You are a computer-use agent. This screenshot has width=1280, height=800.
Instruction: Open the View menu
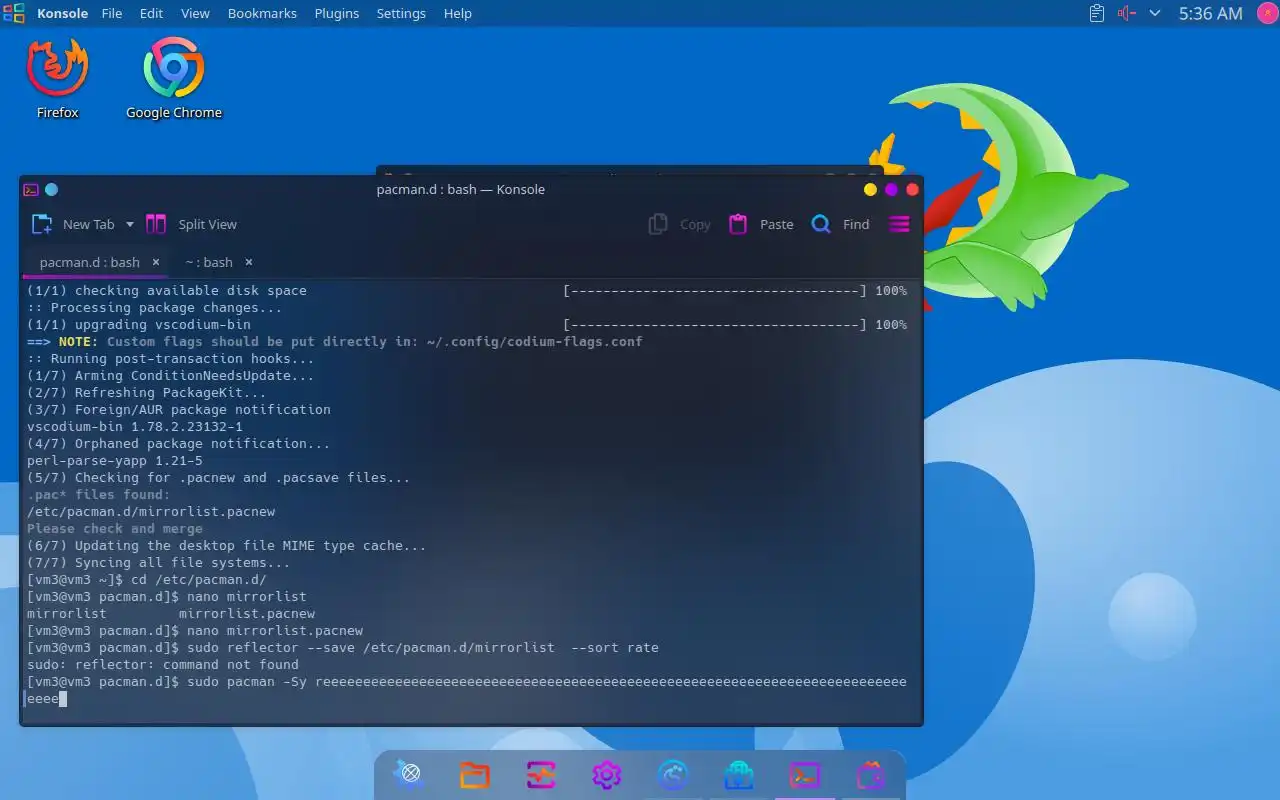(x=195, y=13)
